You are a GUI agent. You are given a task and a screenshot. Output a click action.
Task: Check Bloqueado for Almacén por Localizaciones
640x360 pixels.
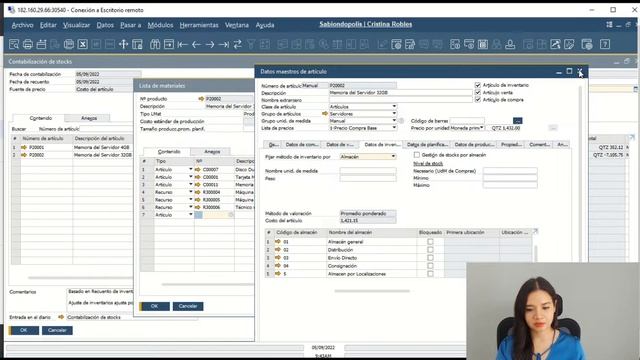click(430, 274)
